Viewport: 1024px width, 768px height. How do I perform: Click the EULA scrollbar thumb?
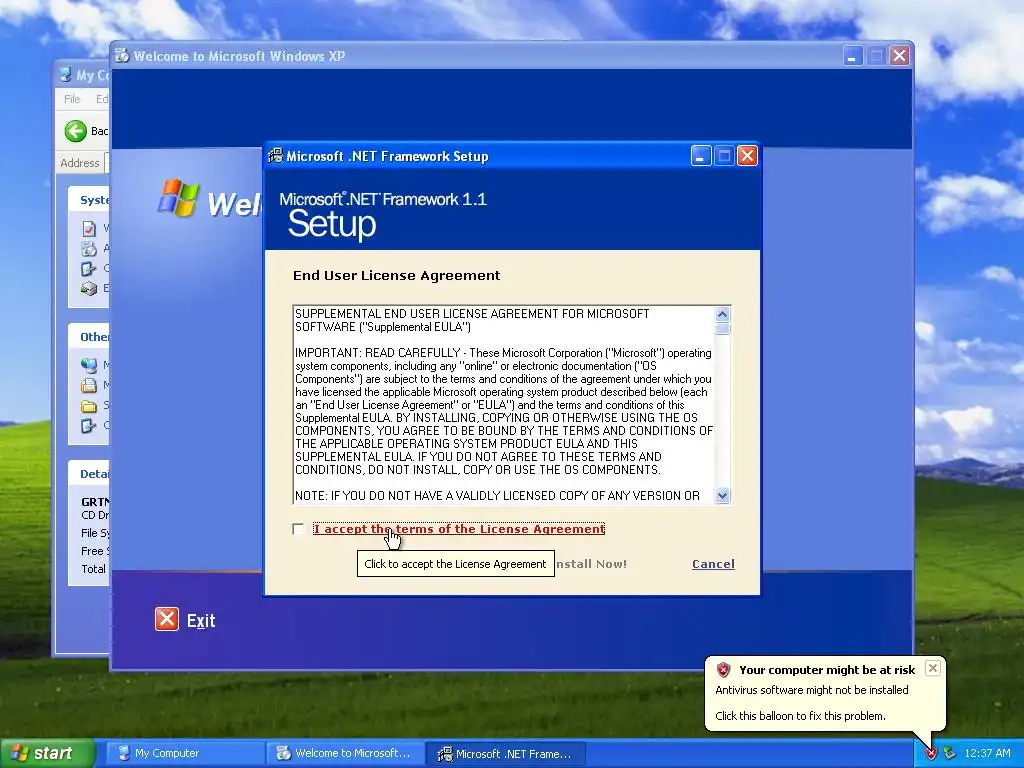(x=722, y=328)
